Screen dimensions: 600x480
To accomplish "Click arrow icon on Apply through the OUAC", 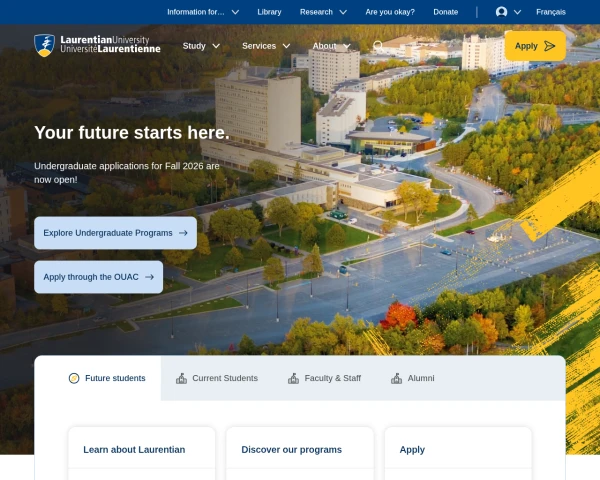I will pos(149,277).
